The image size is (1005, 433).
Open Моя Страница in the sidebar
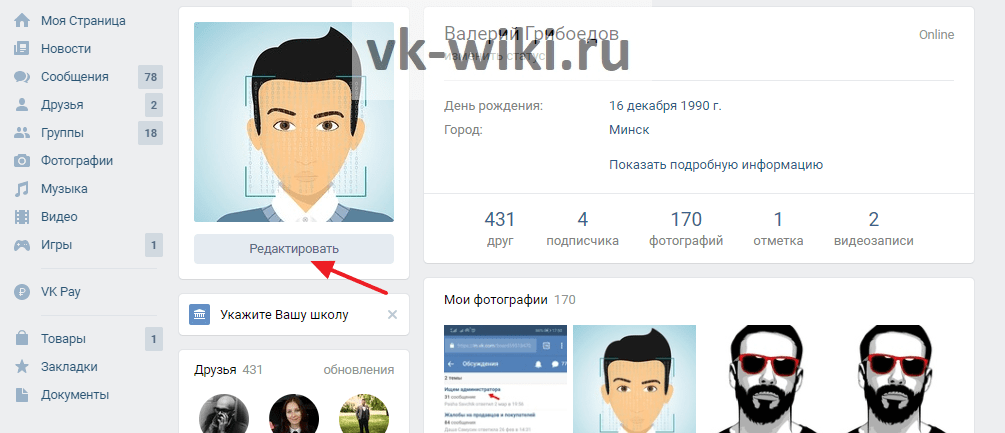(83, 20)
